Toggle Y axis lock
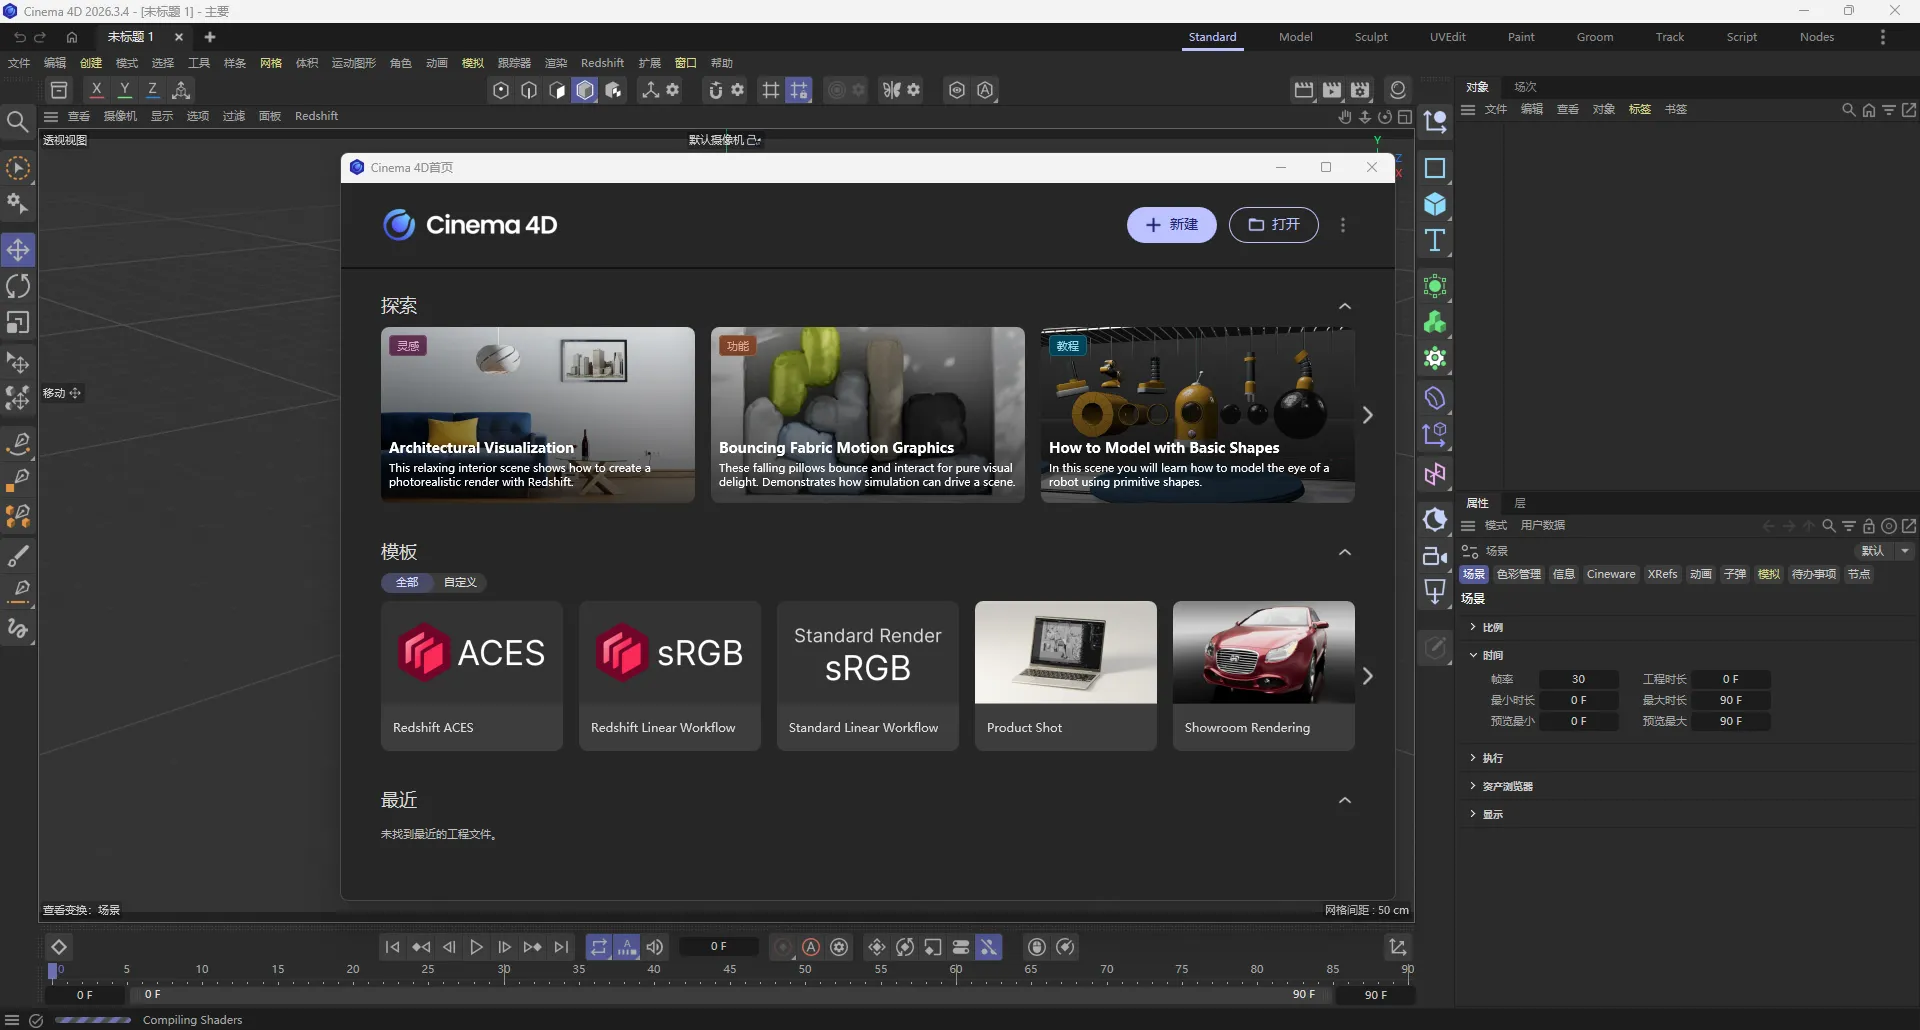Screen dimensions: 1920x1030 125,90
